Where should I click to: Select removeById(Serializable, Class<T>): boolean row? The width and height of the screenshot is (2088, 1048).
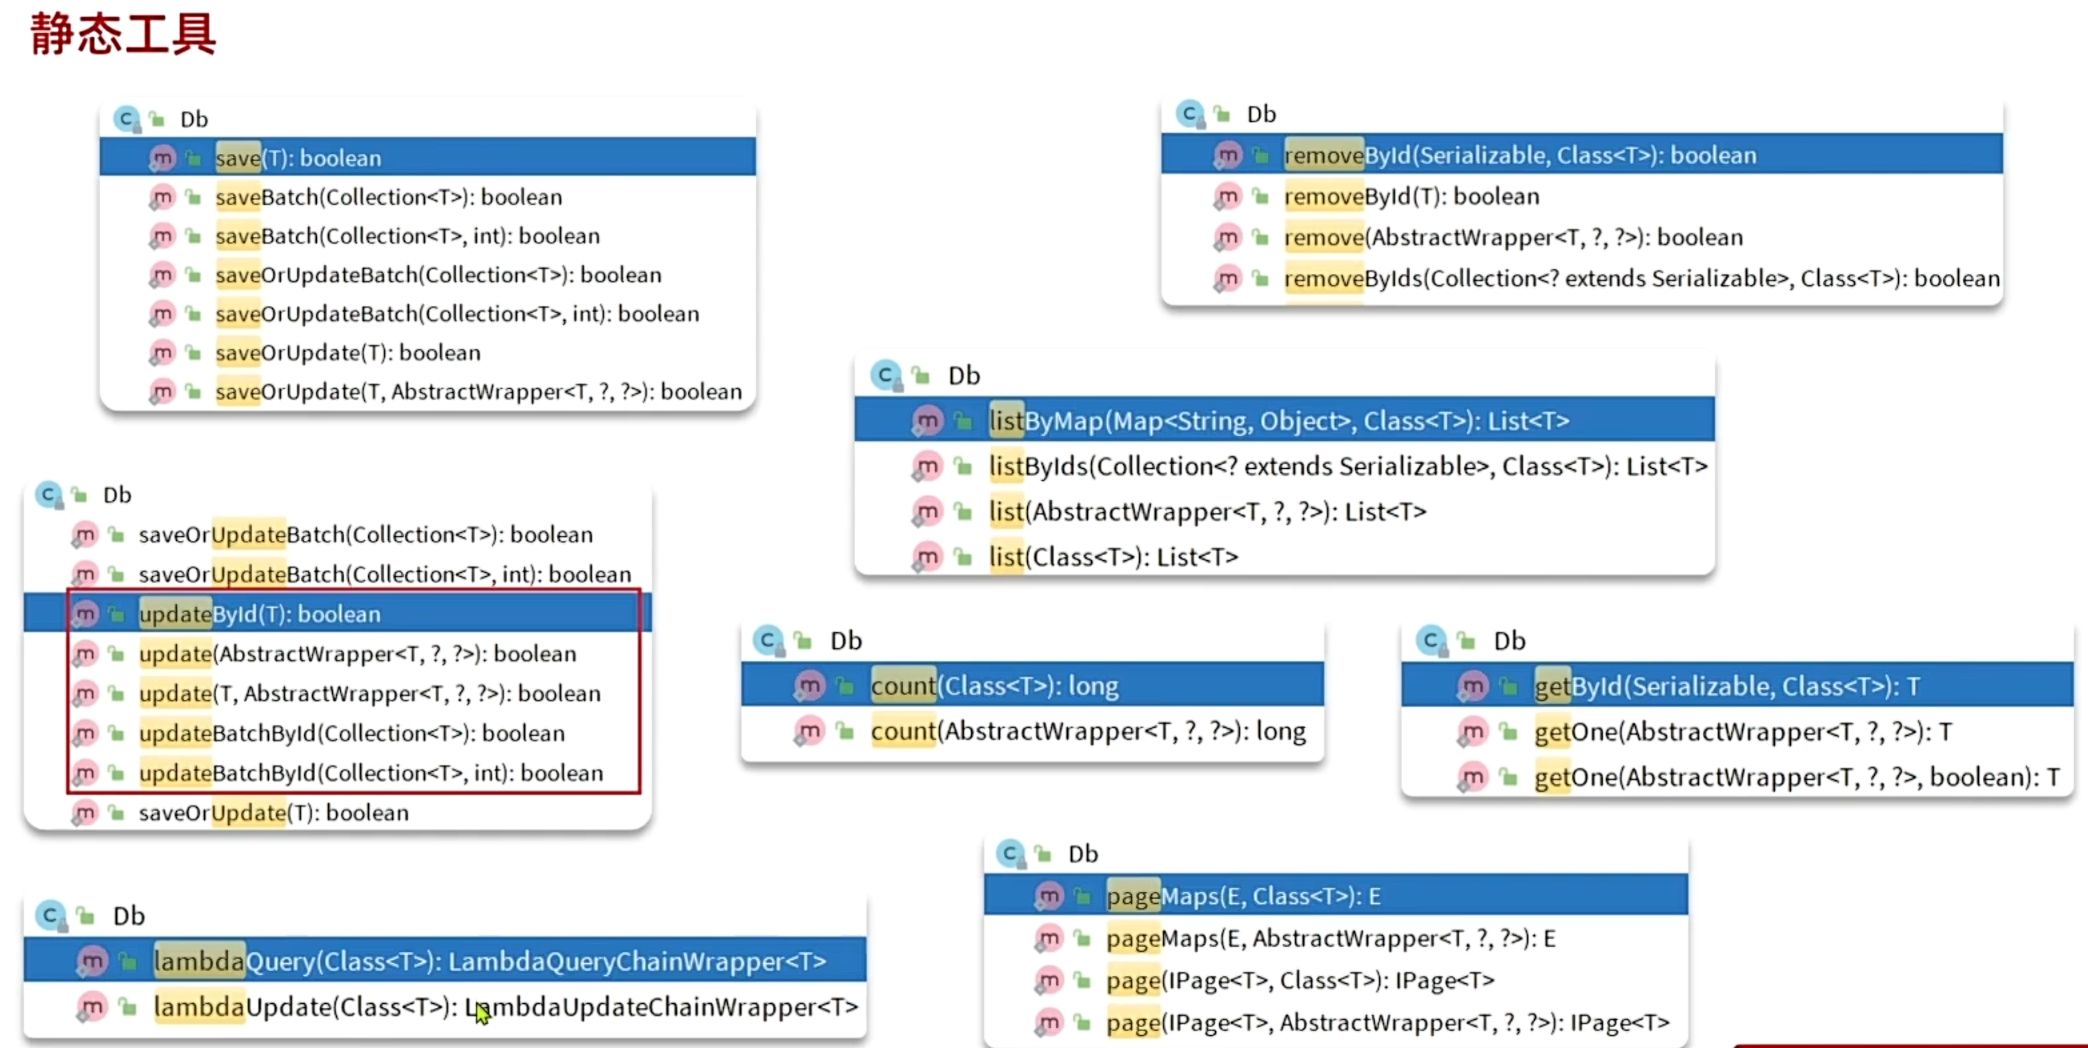pyautogui.click(x=1582, y=155)
